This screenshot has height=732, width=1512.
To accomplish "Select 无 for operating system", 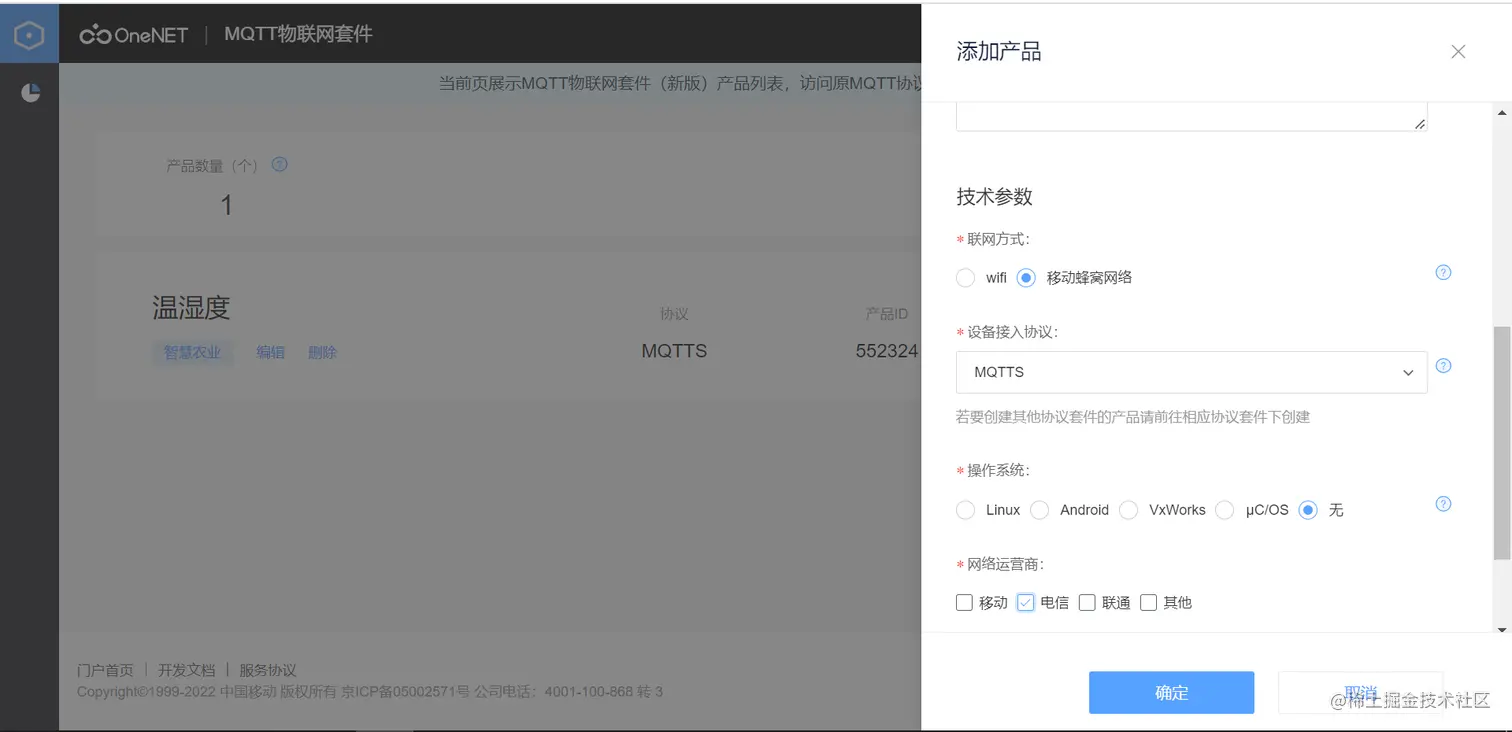I will coord(1308,510).
